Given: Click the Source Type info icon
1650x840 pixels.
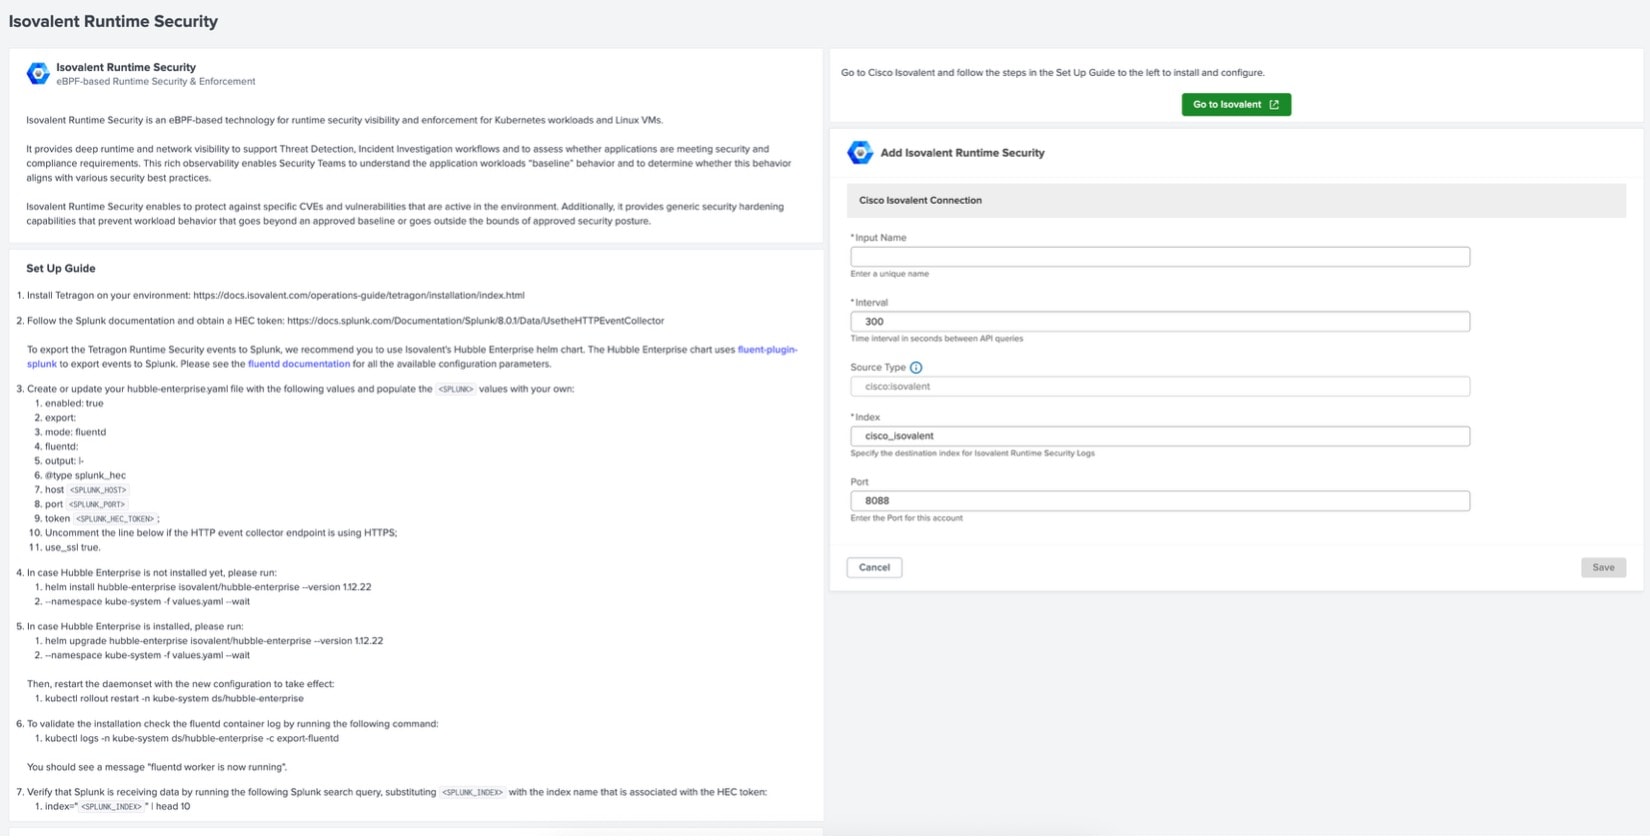Looking at the screenshot, I should [x=916, y=367].
